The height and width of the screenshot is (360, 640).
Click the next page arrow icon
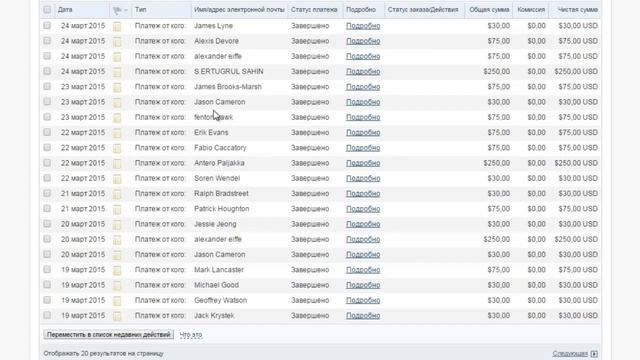(x=594, y=354)
